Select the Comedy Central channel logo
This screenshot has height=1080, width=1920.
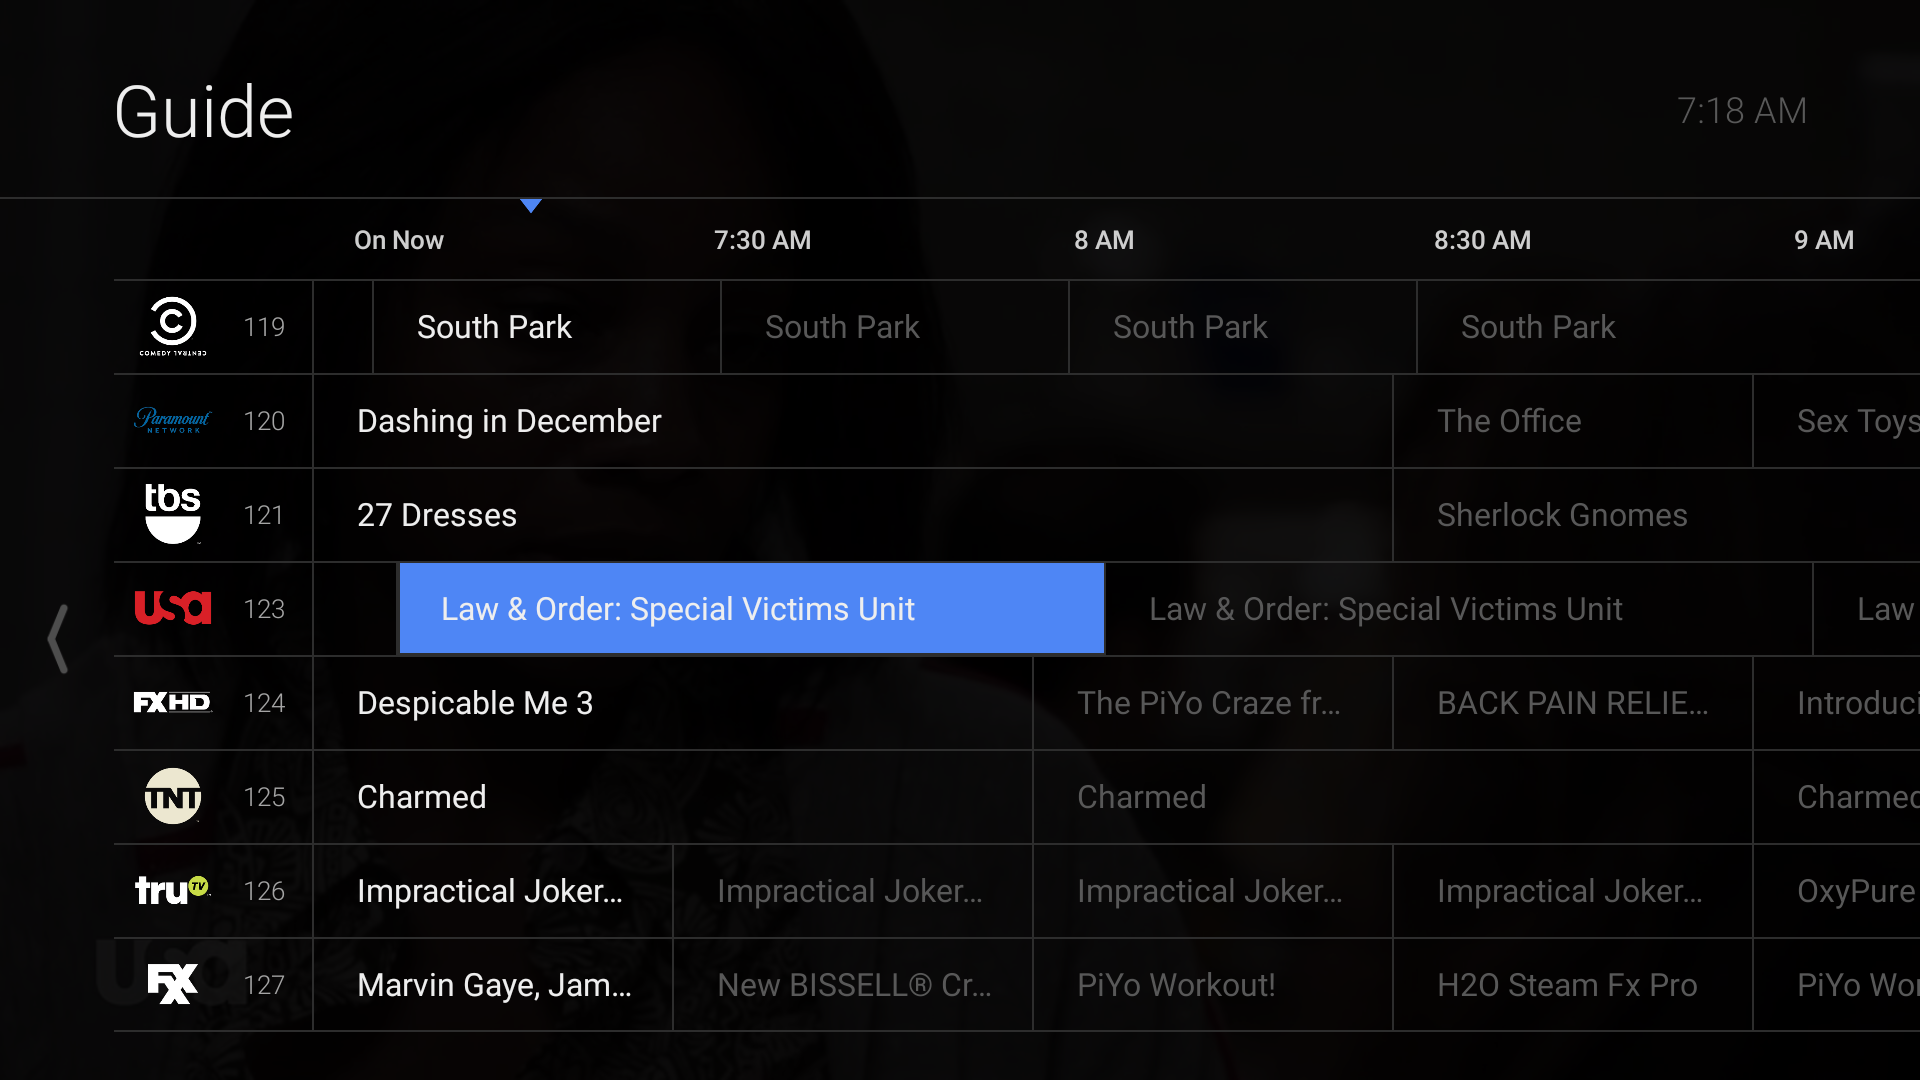click(x=172, y=327)
